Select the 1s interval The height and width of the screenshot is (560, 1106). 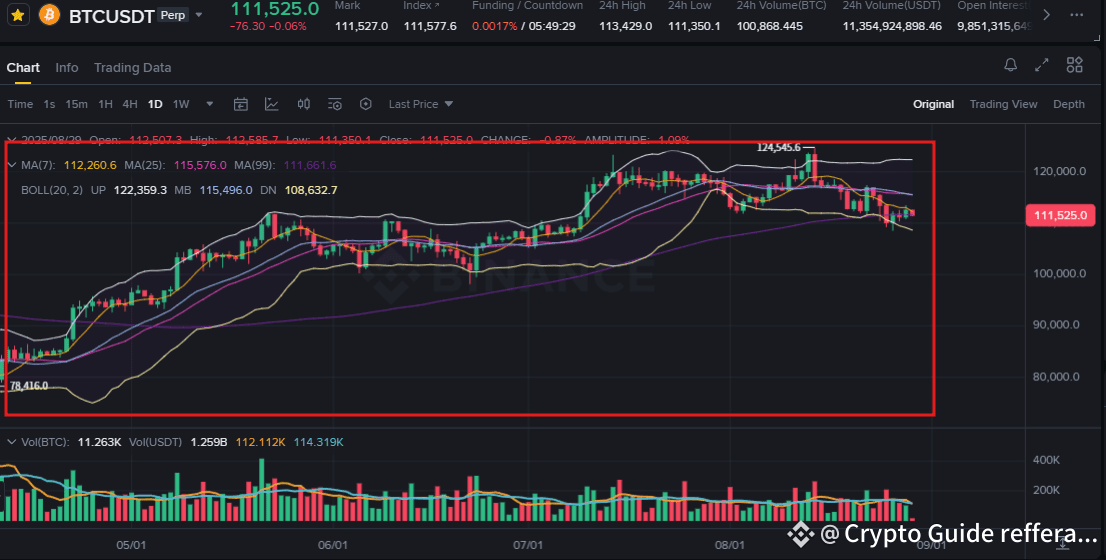49,104
